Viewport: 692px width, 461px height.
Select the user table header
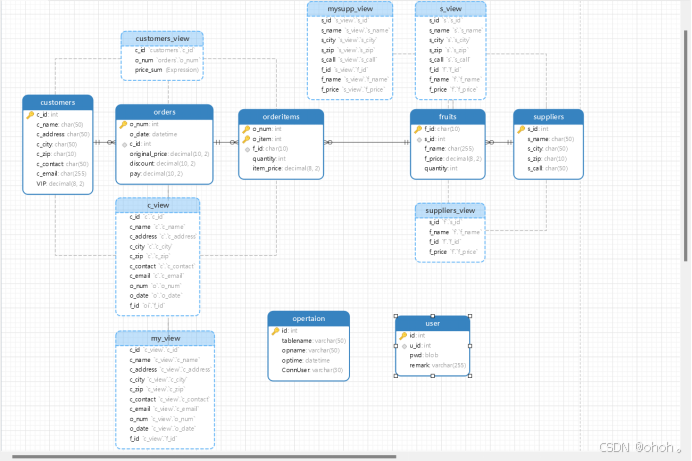click(x=432, y=323)
